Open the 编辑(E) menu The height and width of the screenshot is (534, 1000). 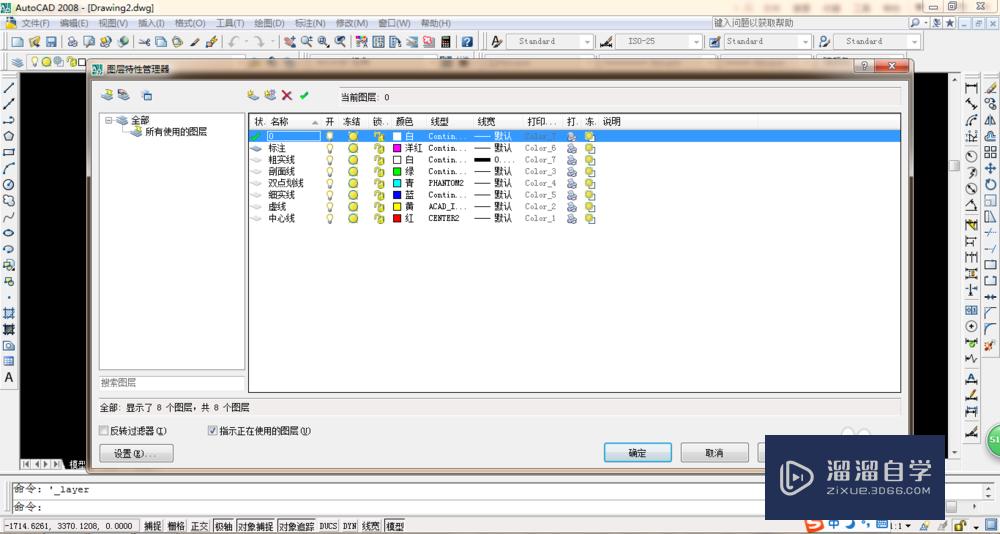(x=74, y=23)
